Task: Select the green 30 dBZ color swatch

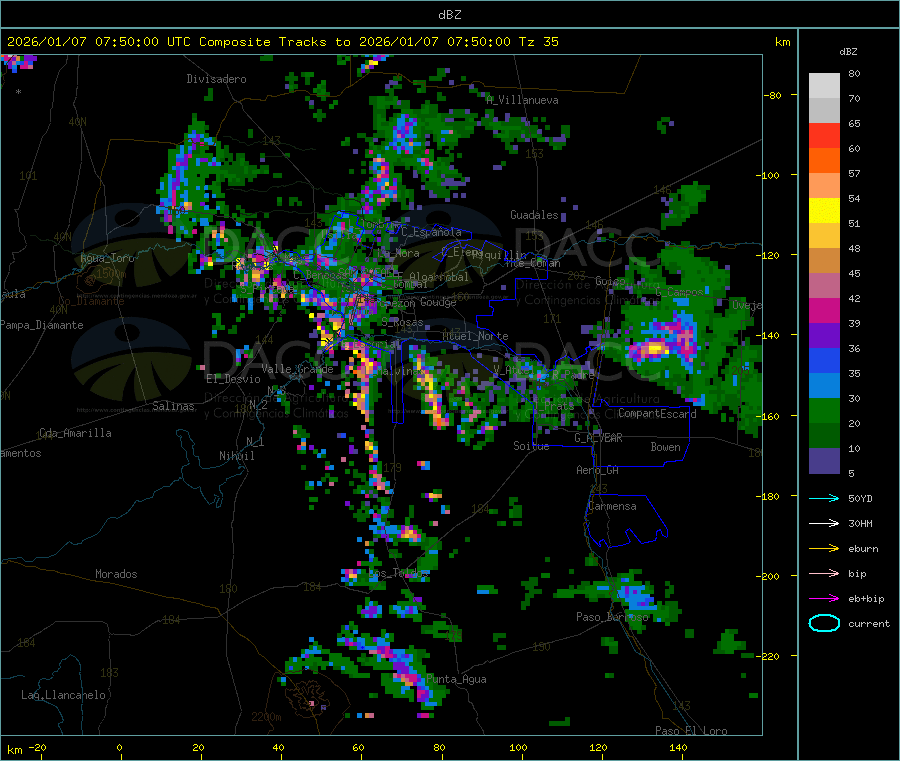Action: coord(824,410)
